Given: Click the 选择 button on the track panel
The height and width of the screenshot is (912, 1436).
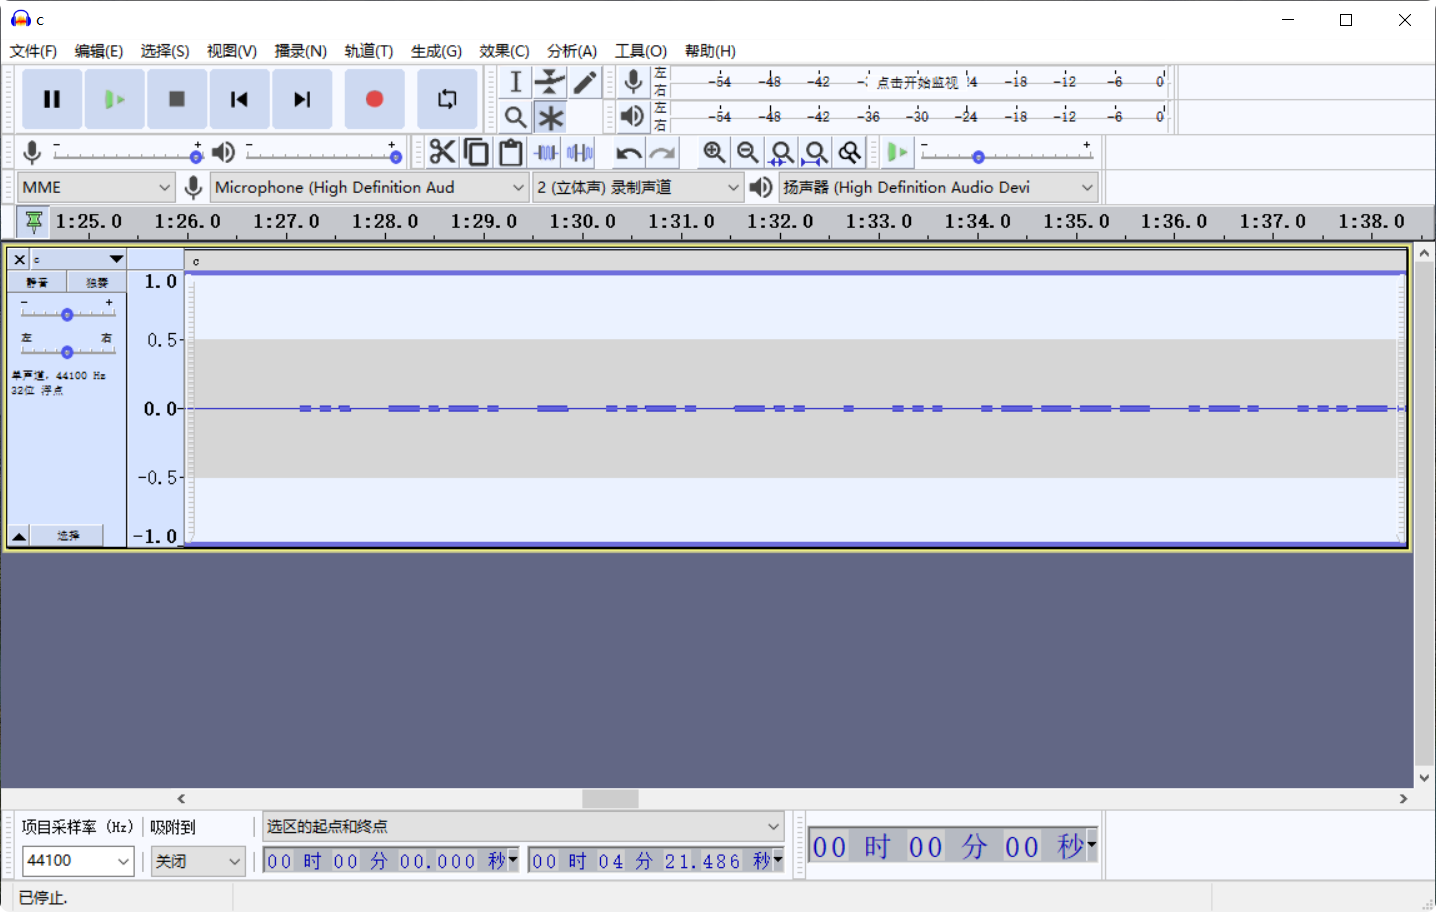Looking at the screenshot, I should click(x=68, y=536).
